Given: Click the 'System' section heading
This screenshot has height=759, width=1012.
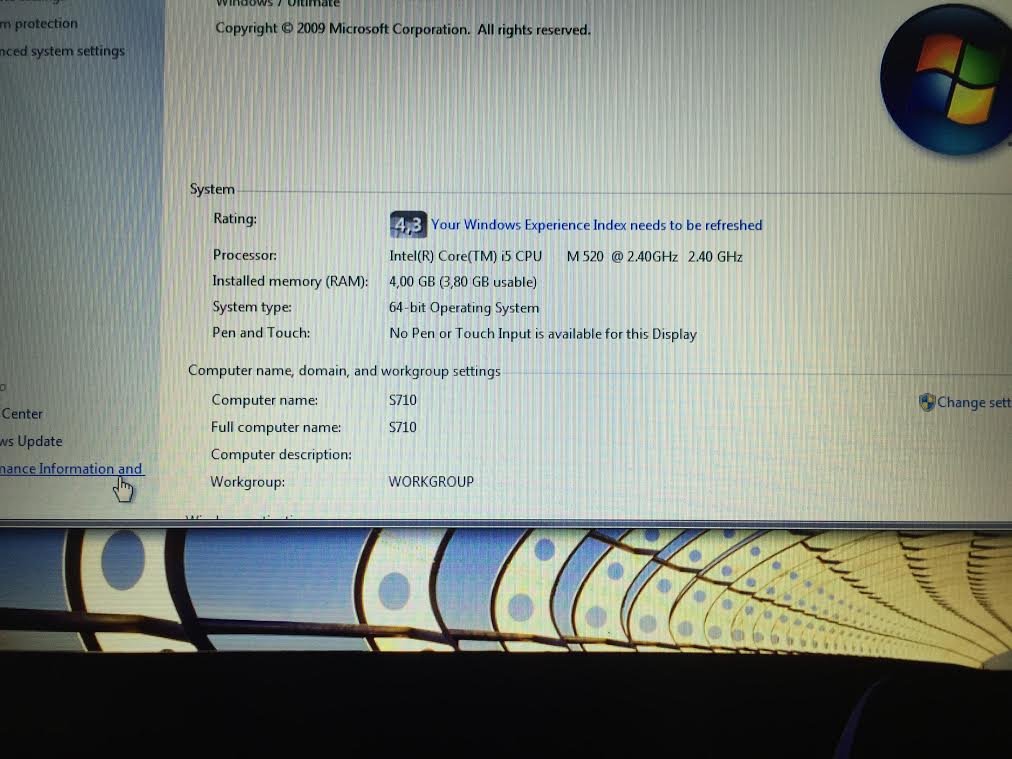Looking at the screenshot, I should tap(212, 189).
